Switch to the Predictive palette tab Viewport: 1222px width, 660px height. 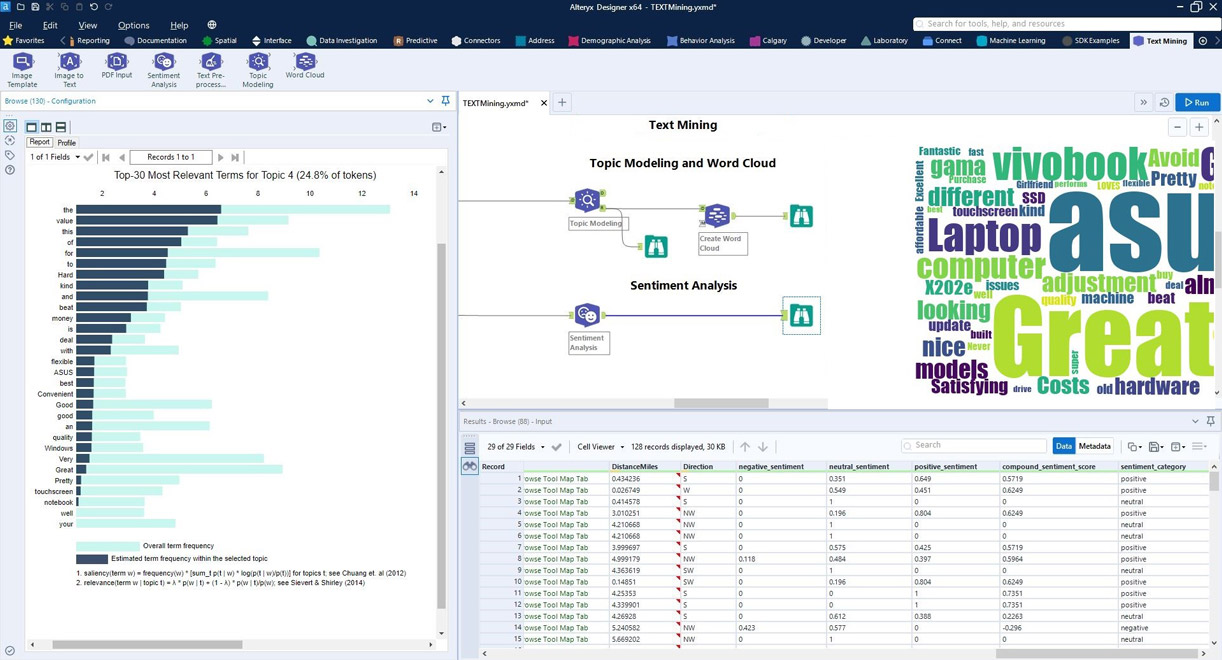click(x=415, y=41)
